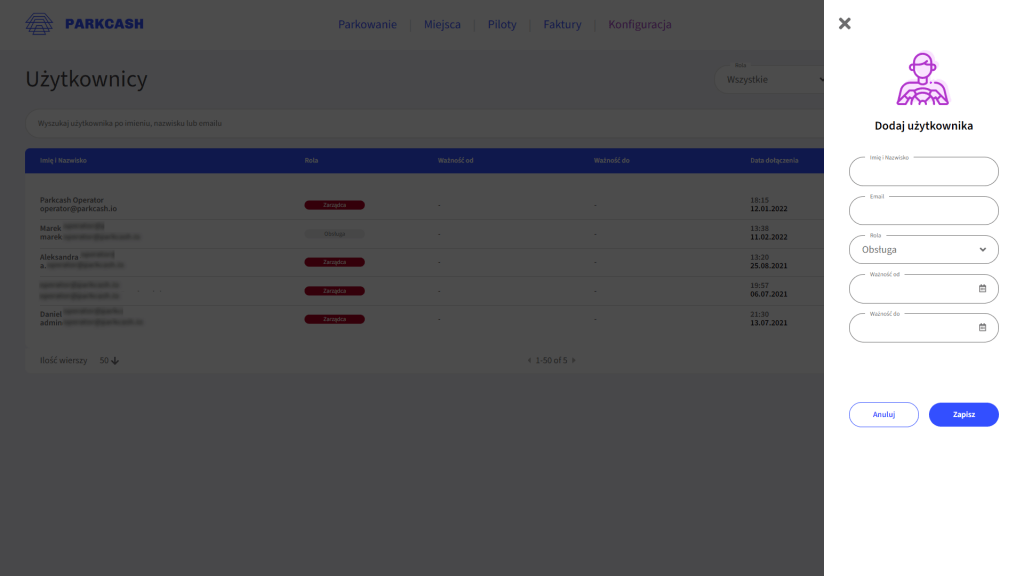The width and height of the screenshot is (1024, 576).
Task: Click the ParkCash logo
Action: click(84, 23)
